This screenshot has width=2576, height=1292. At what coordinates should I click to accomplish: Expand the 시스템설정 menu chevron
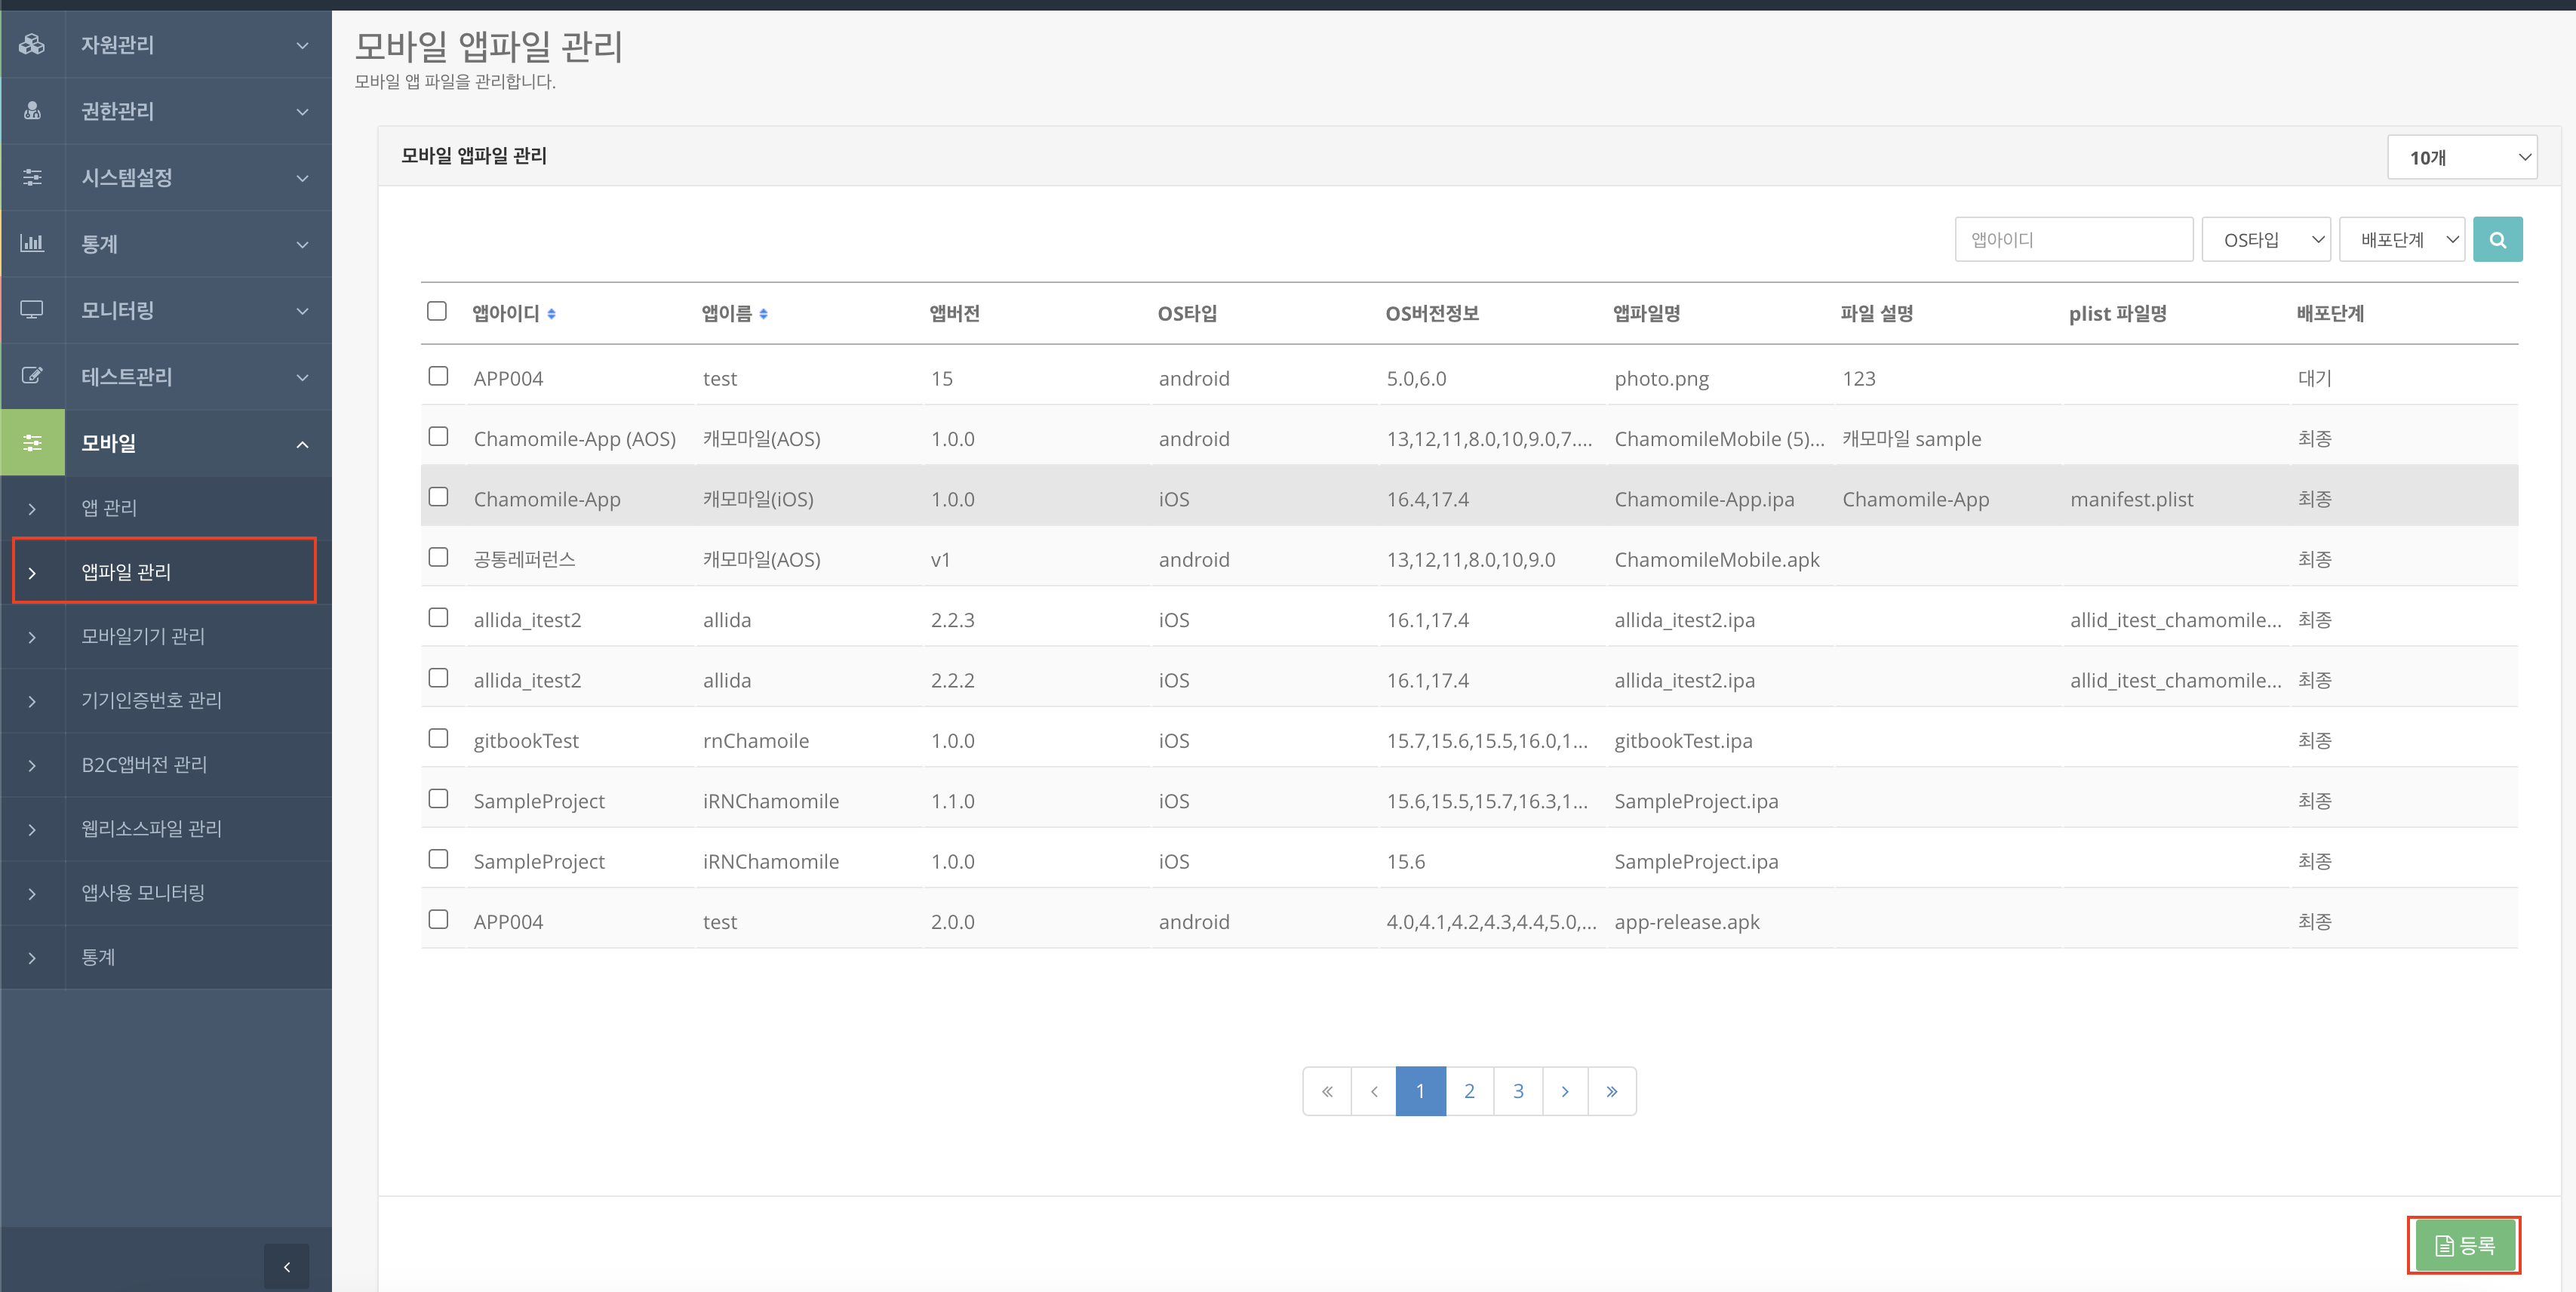pos(302,178)
